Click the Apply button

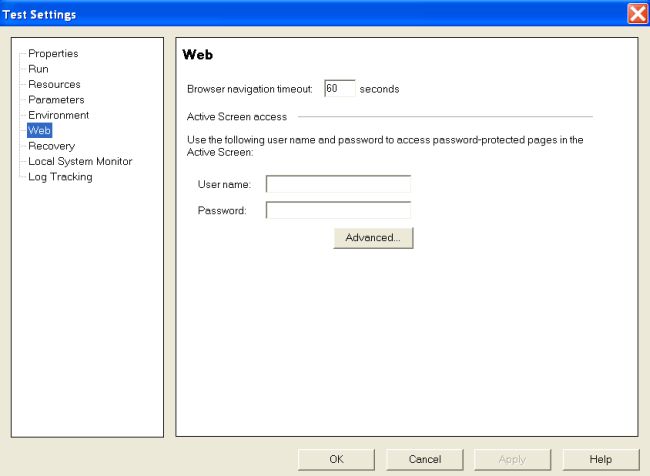point(513,458)
